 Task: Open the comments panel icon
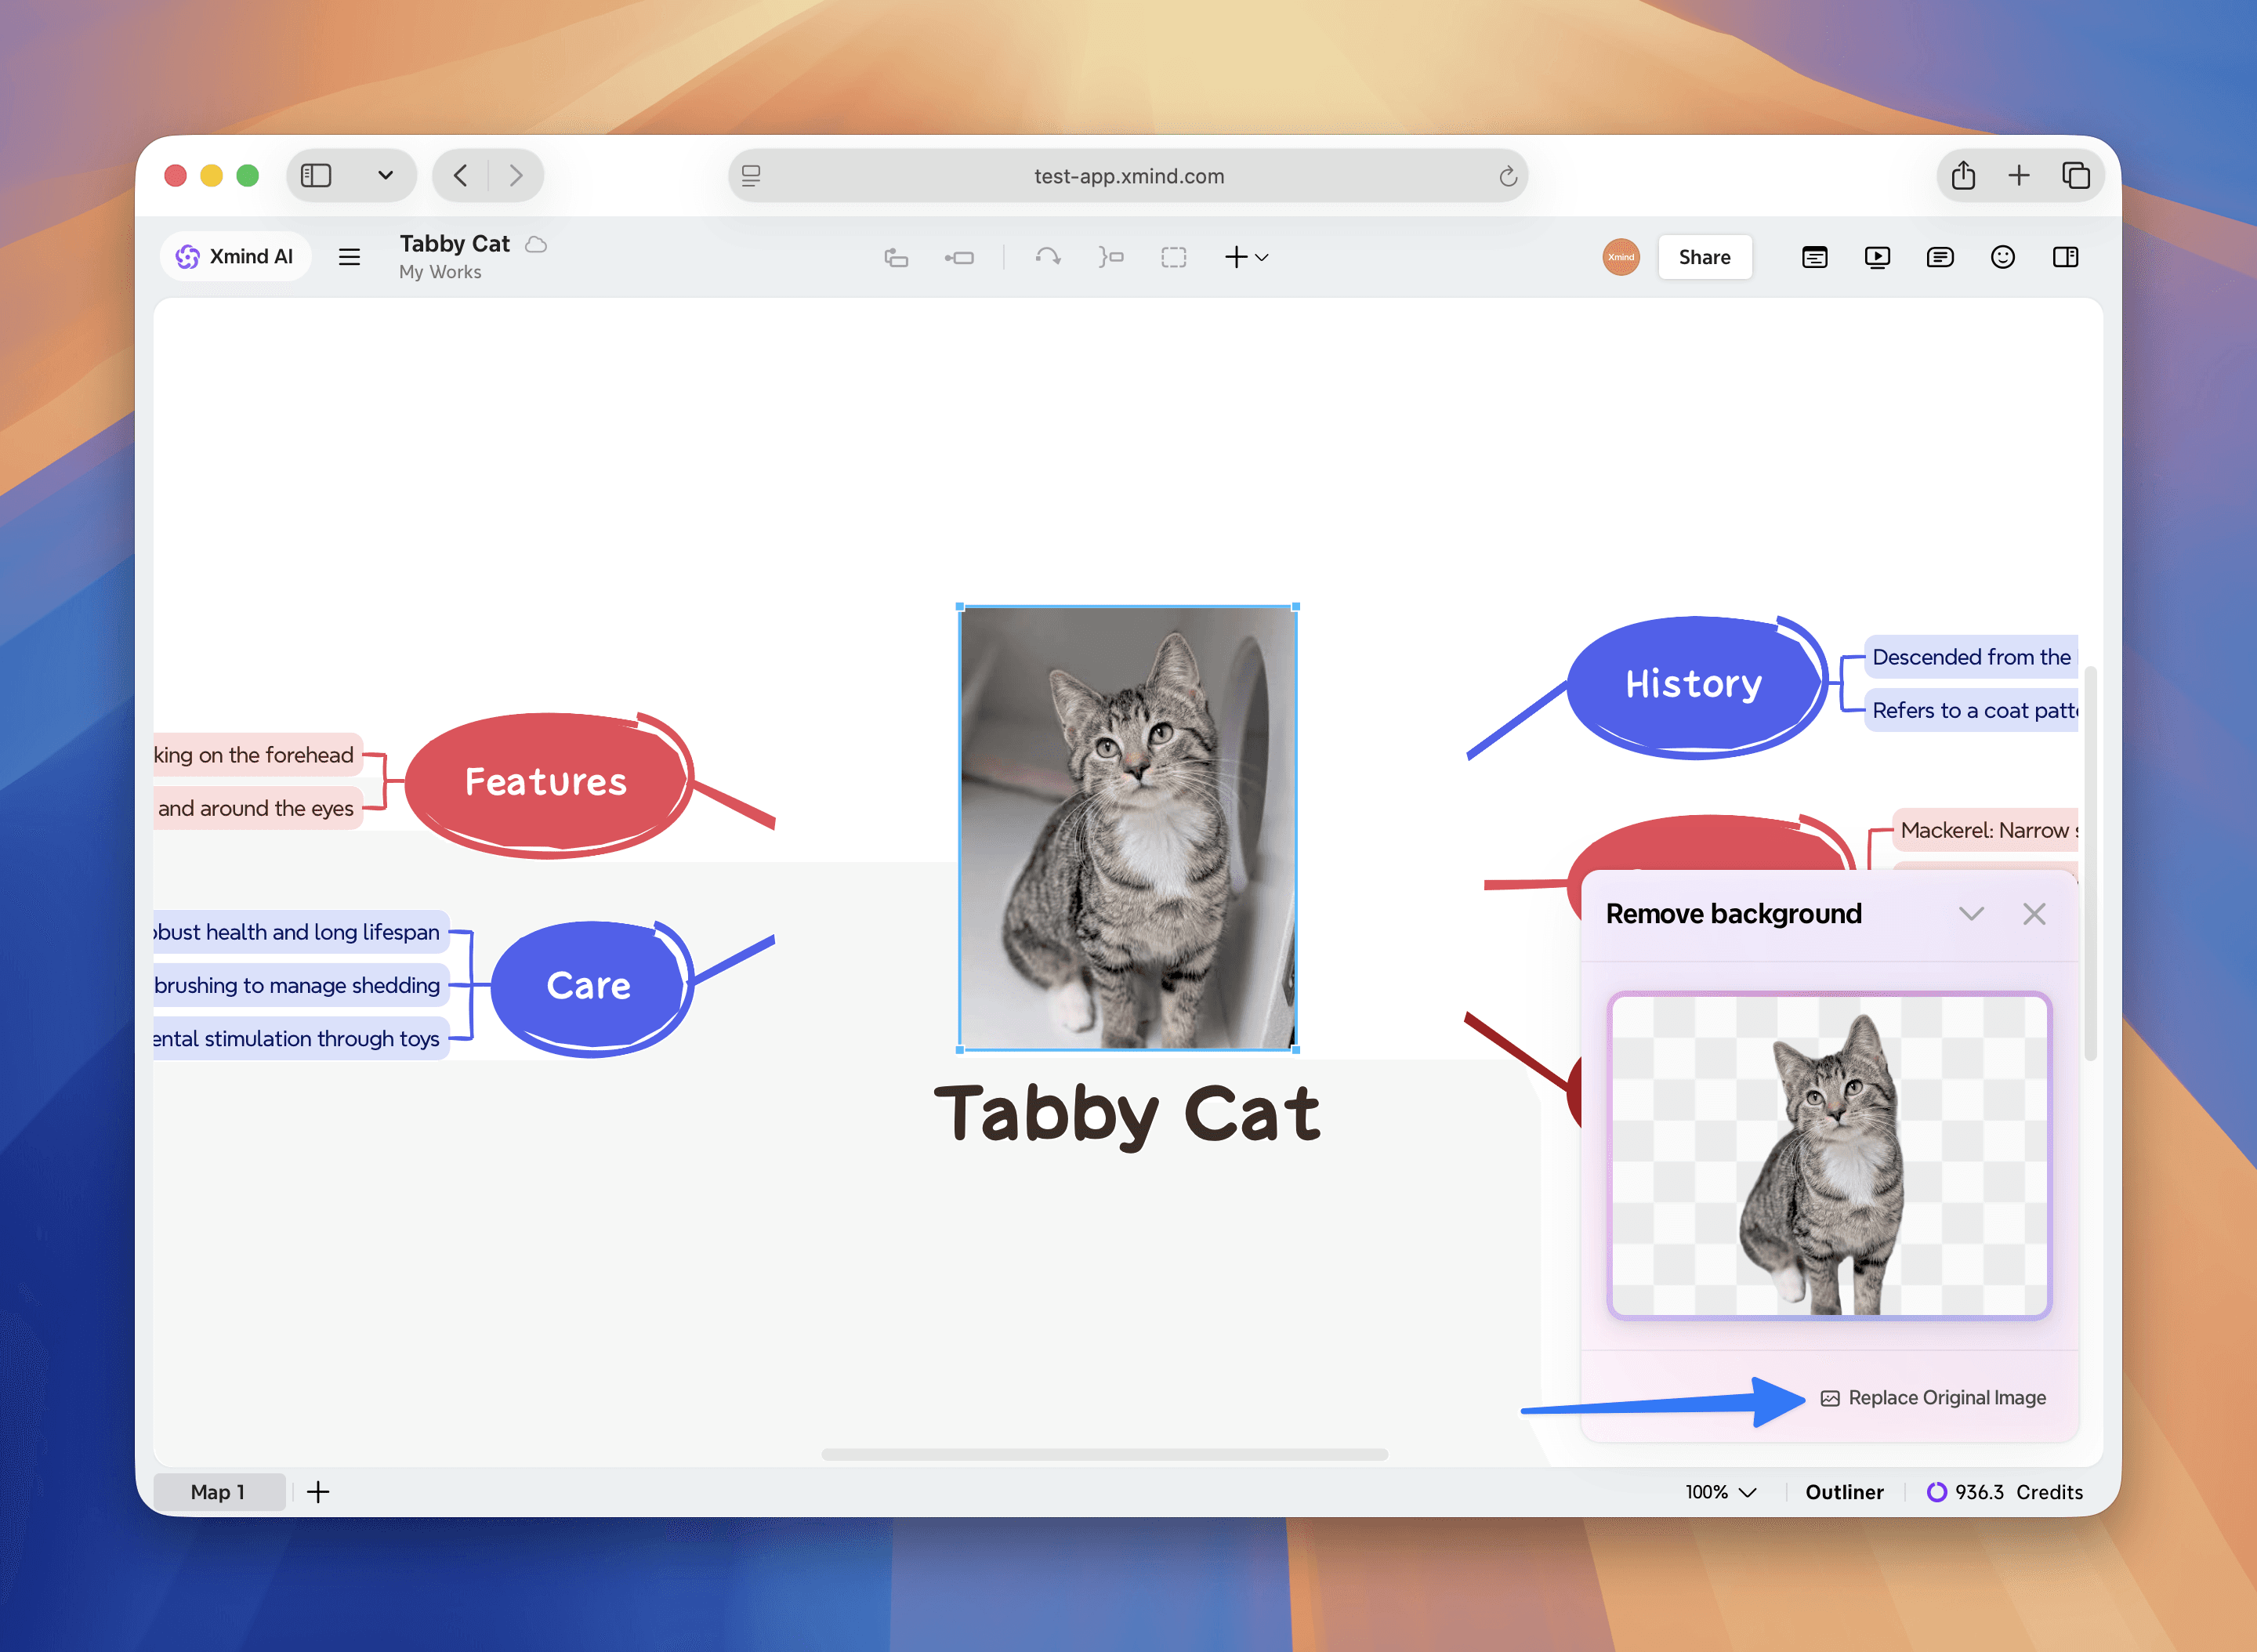click(1939, 258)
